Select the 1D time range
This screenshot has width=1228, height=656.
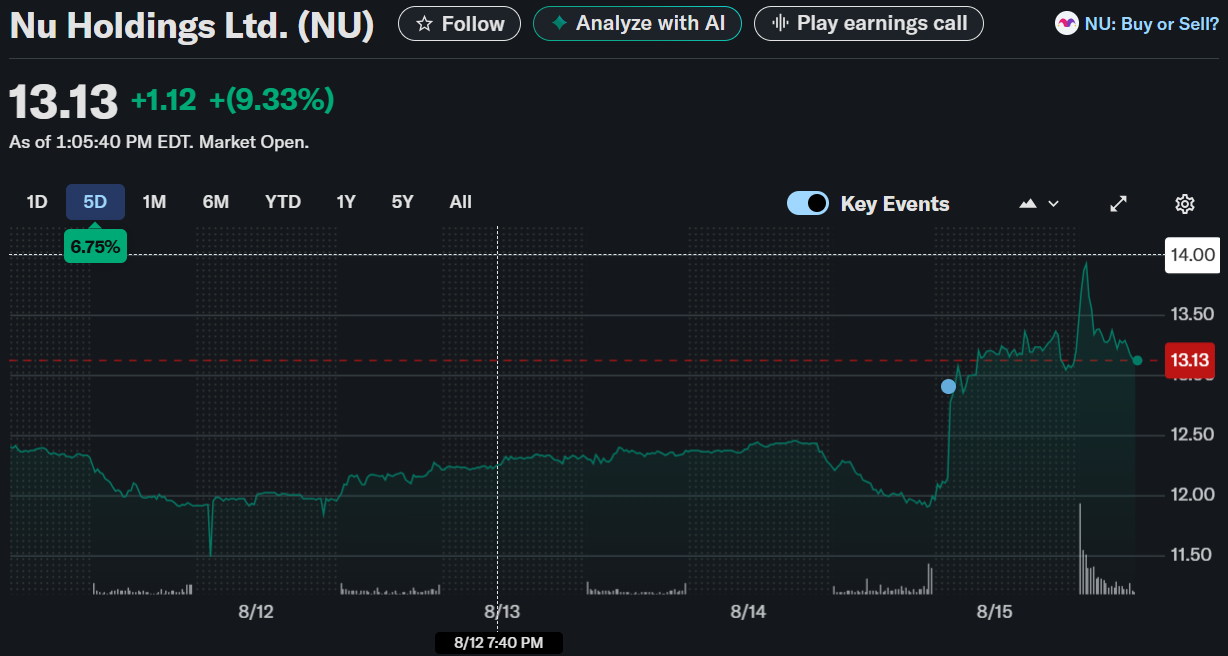coord(37,202)
